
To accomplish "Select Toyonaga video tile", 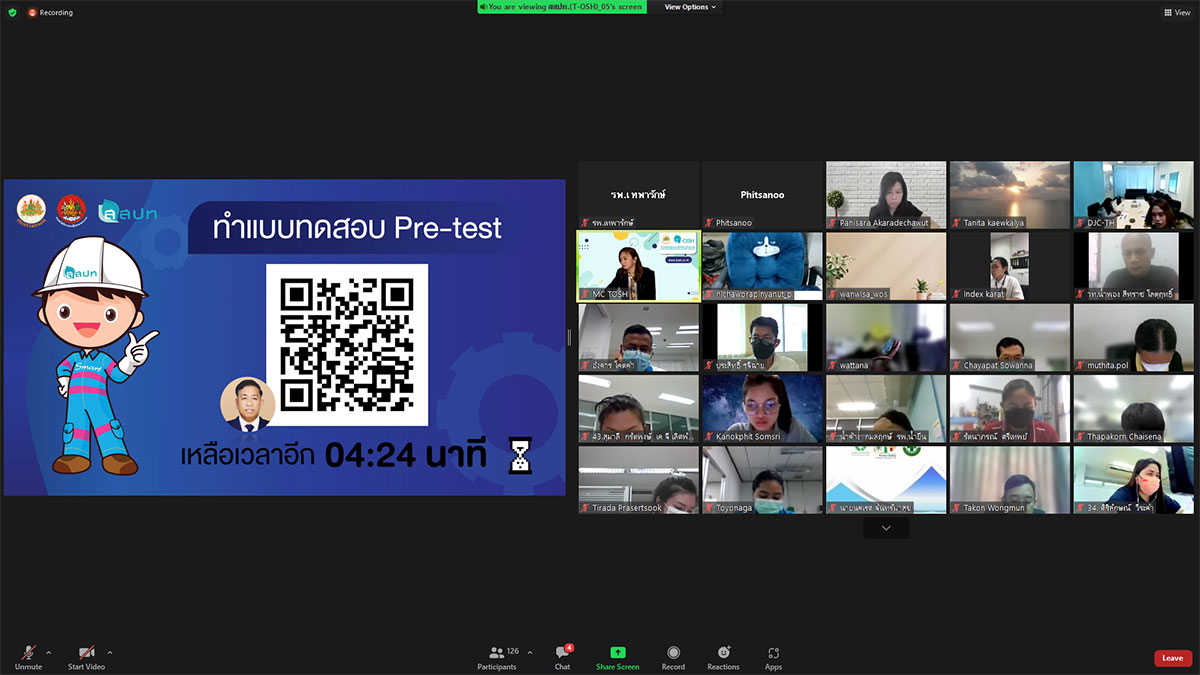I will [x=762, y=480].
